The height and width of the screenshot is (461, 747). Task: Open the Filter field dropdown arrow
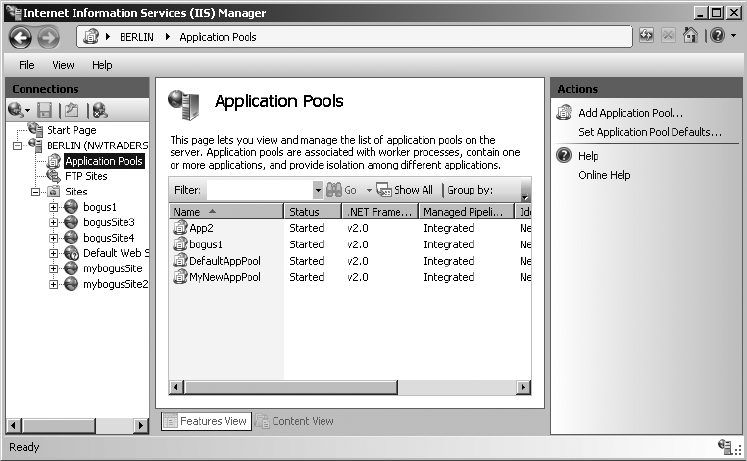pyautogui.click(x=318, y=190)
